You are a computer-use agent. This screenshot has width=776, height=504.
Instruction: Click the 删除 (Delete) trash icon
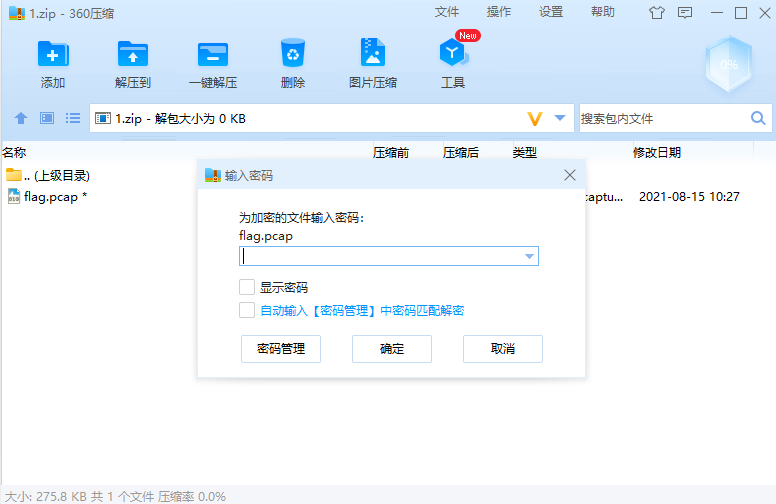(x=293, y=53)
